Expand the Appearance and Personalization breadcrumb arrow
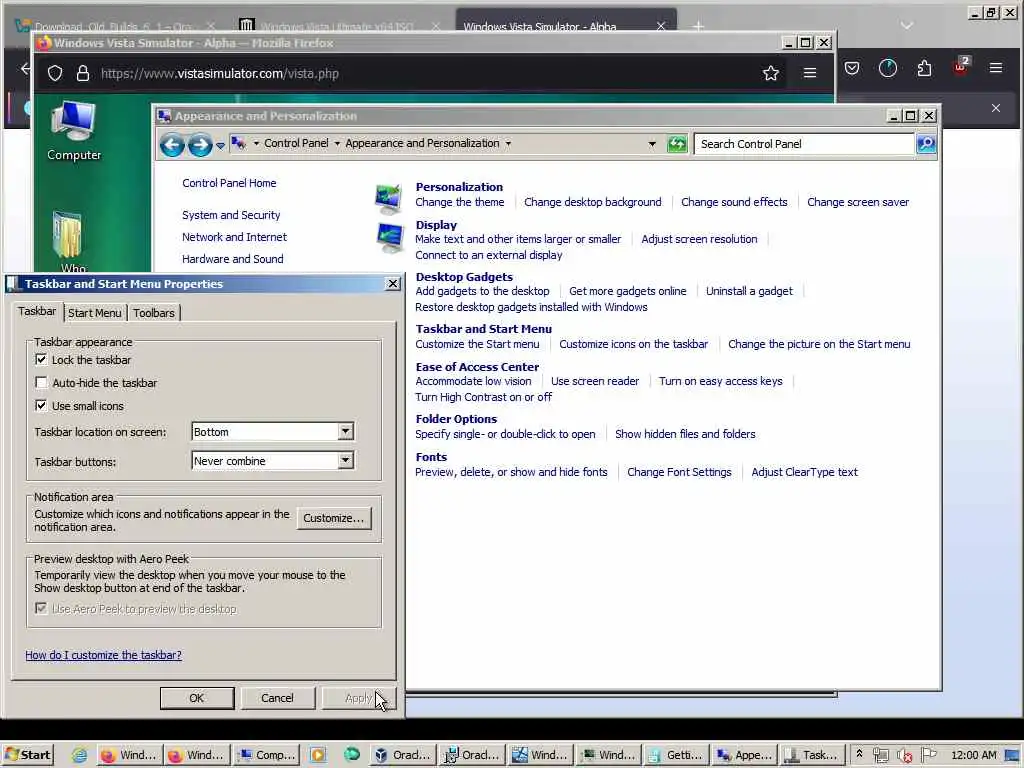Screen dimensions: 1024x768 click(x=508, y=144)
